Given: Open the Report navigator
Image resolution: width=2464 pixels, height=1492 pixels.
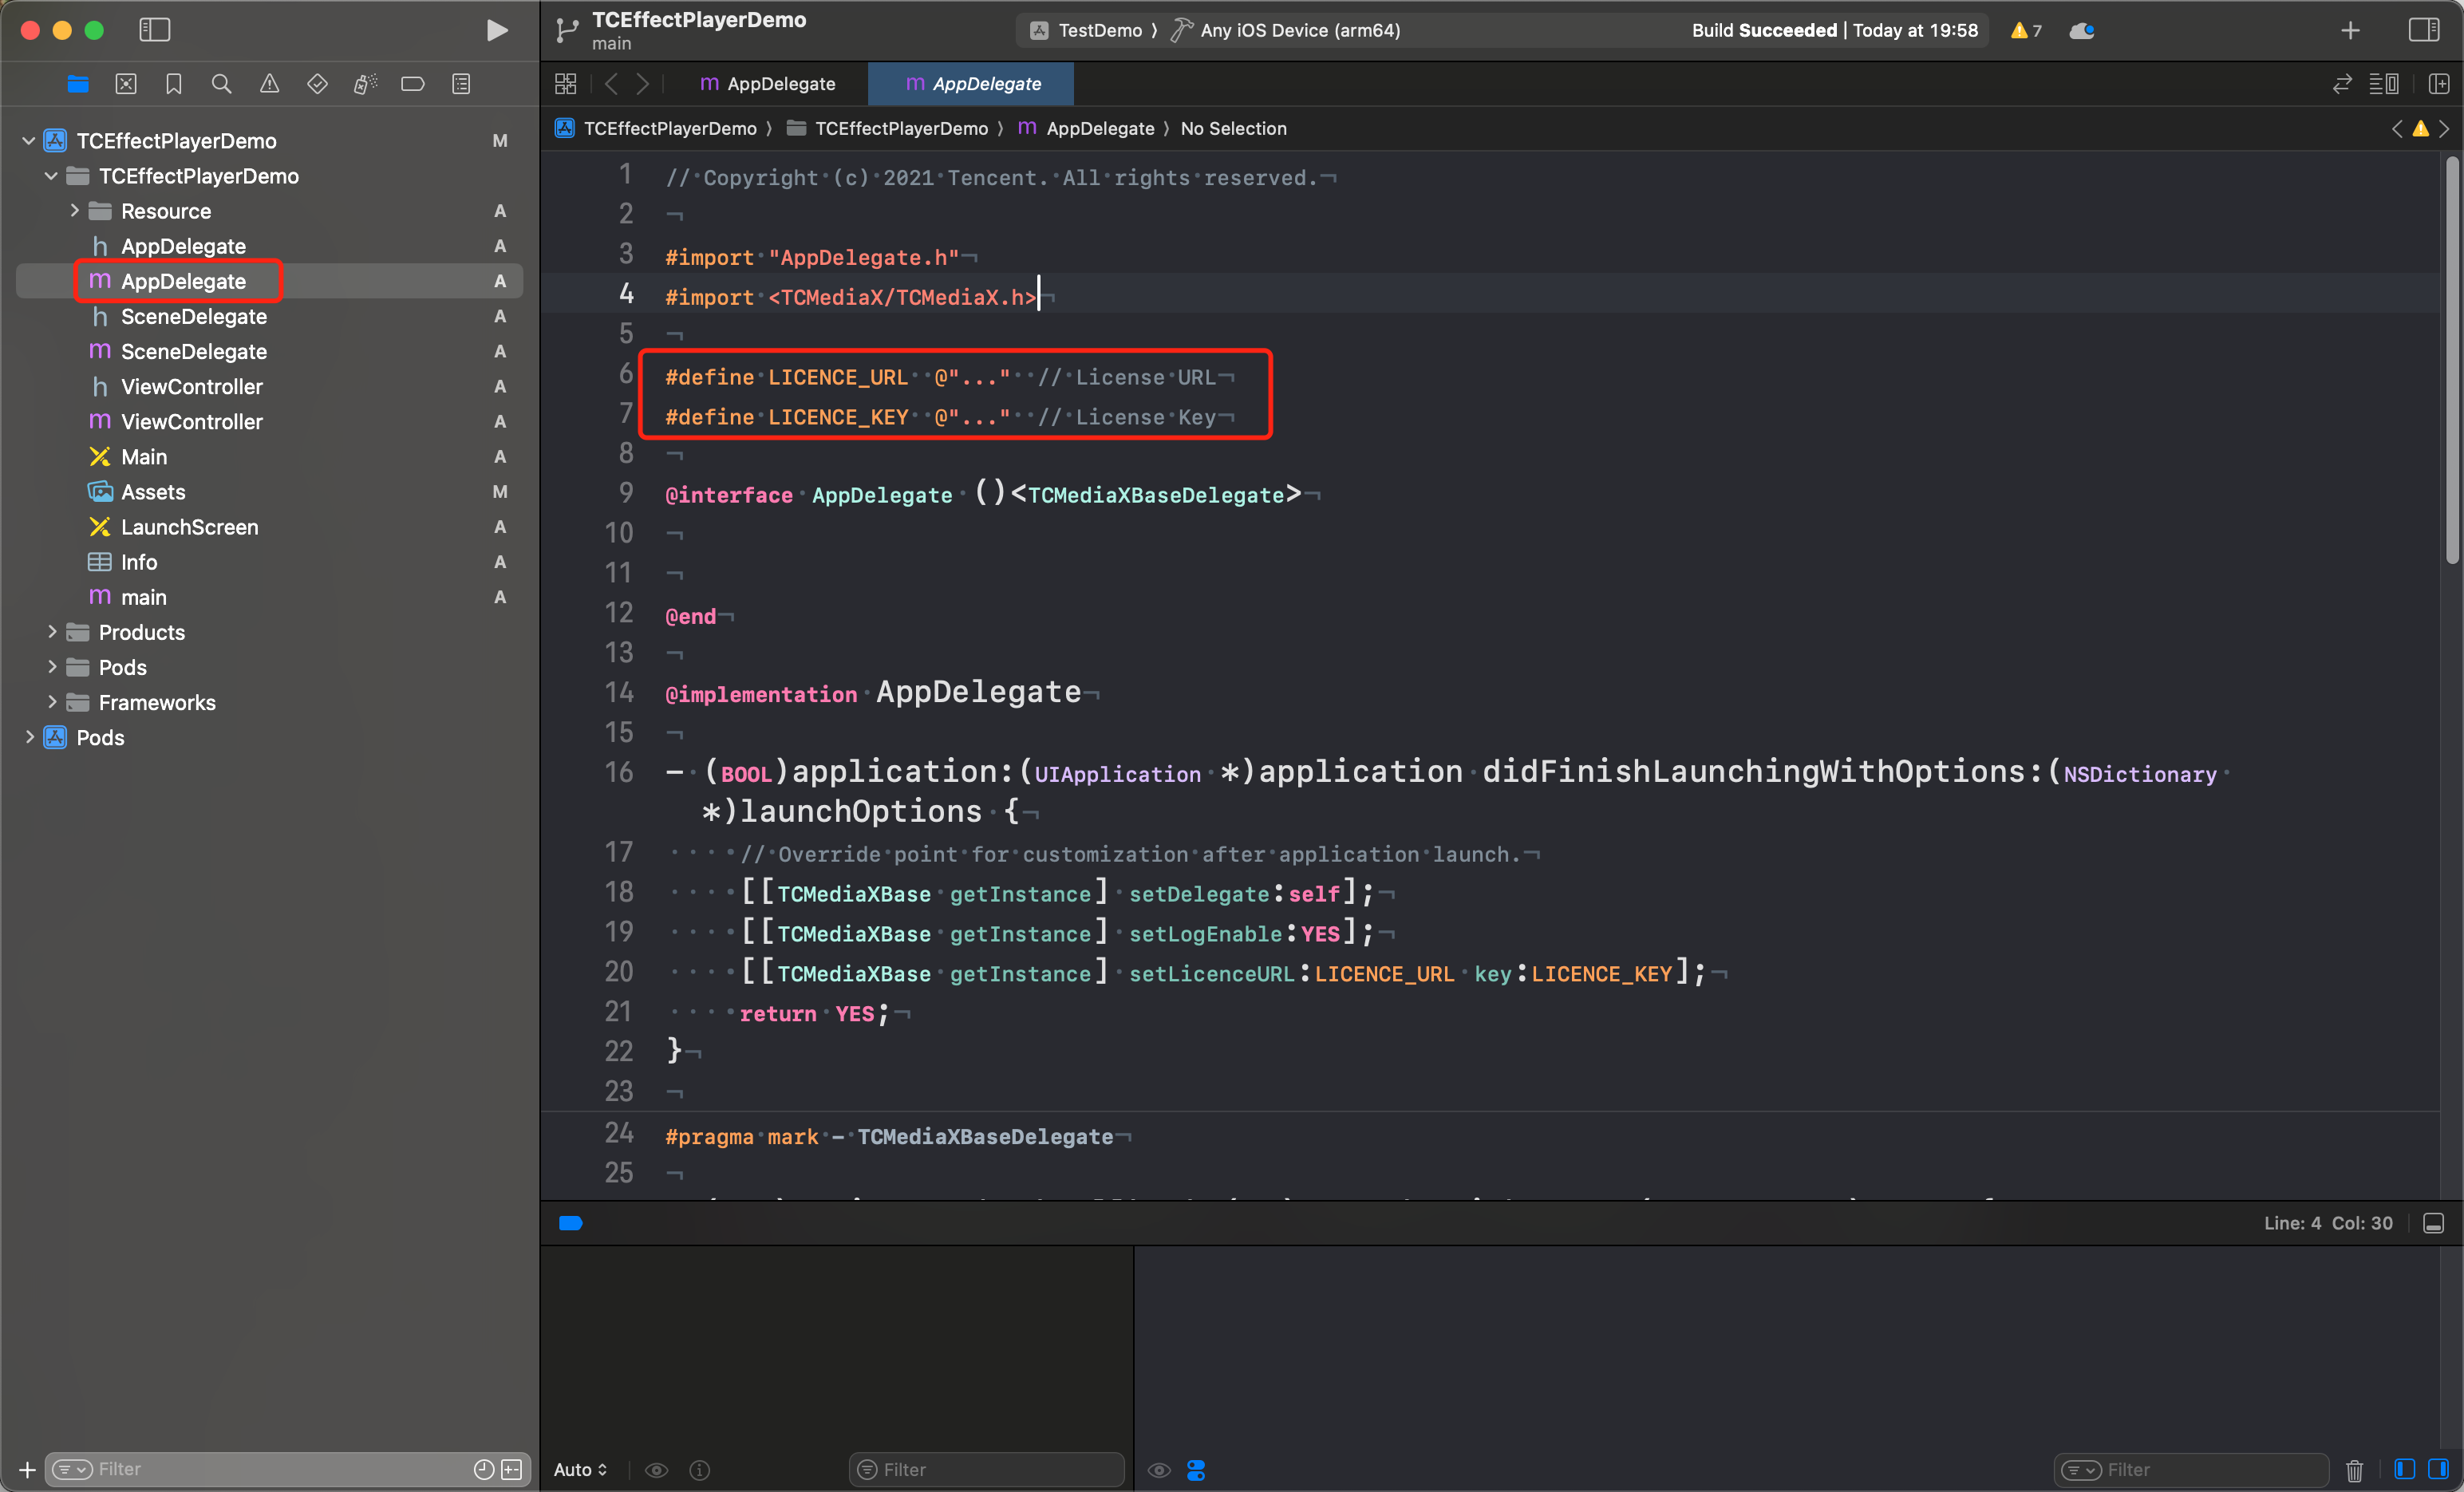Looking at the screenshot, I should point(461,84).
